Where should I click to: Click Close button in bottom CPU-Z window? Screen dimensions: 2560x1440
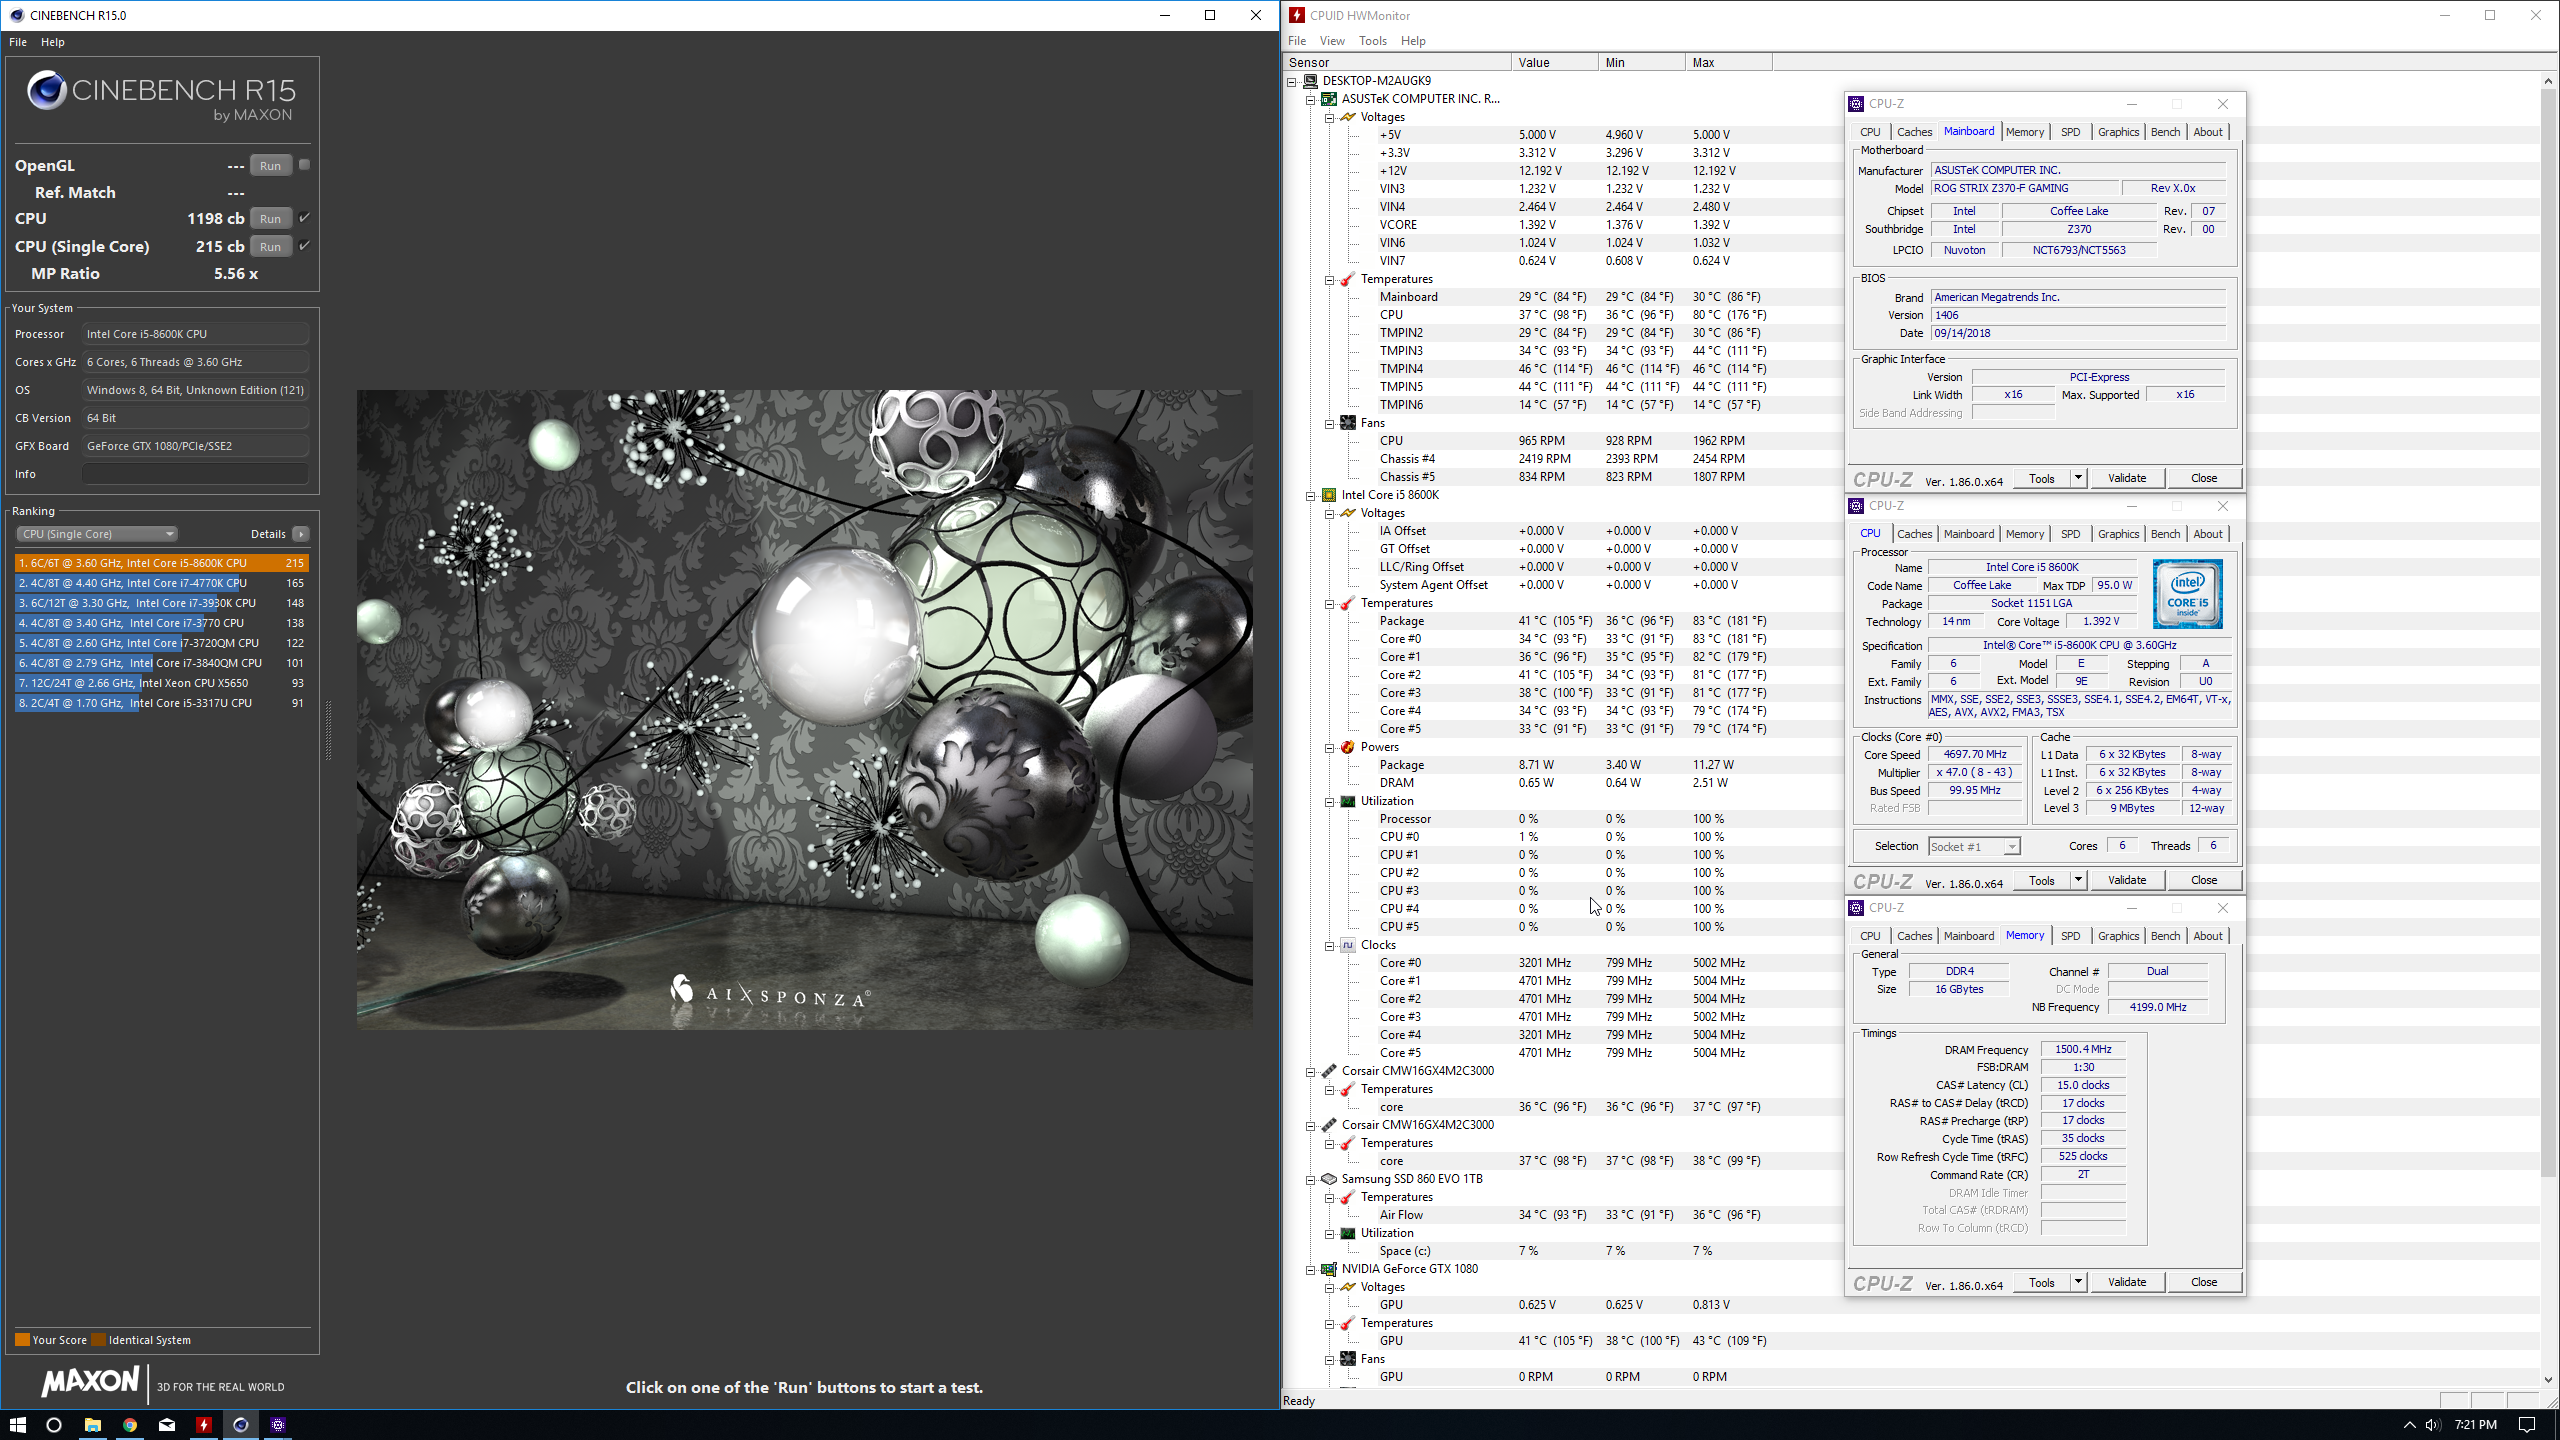2204,1282
